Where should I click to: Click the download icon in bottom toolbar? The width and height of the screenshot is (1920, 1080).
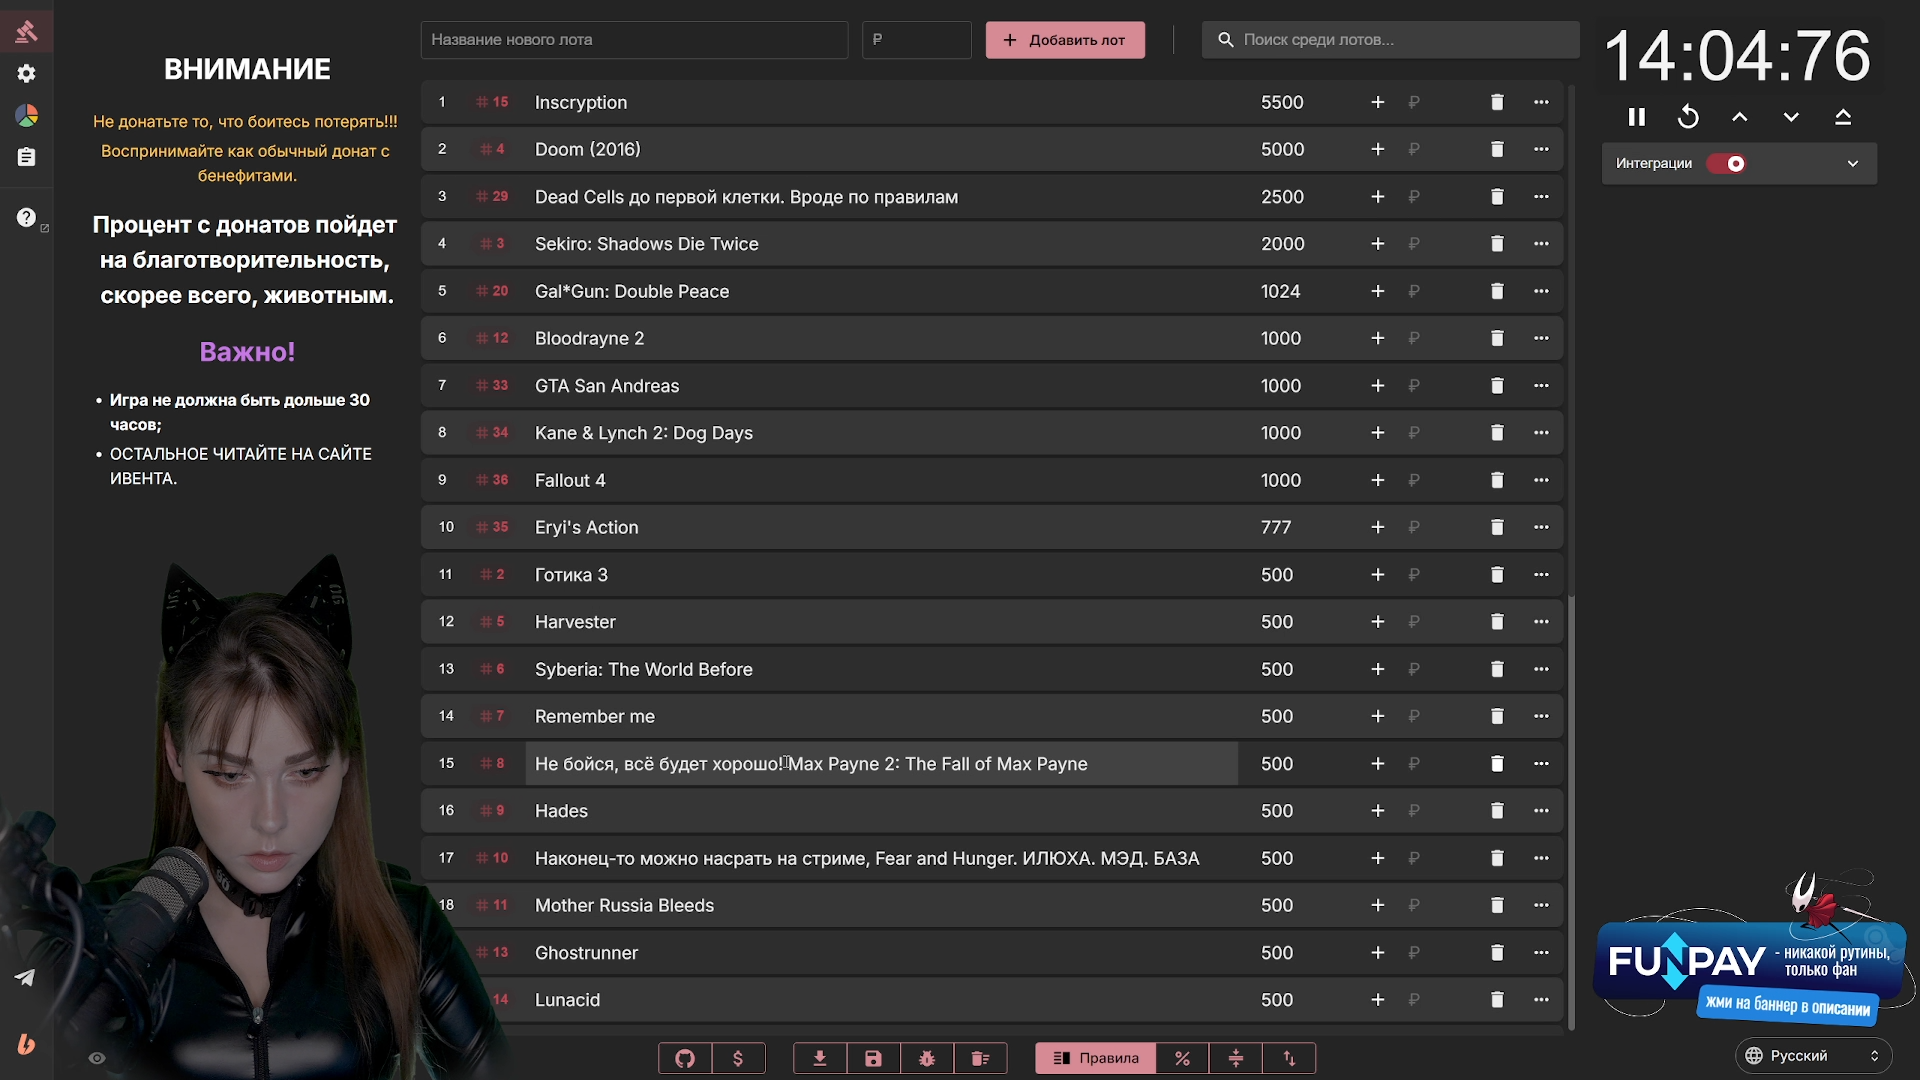tap(820, 1058)
